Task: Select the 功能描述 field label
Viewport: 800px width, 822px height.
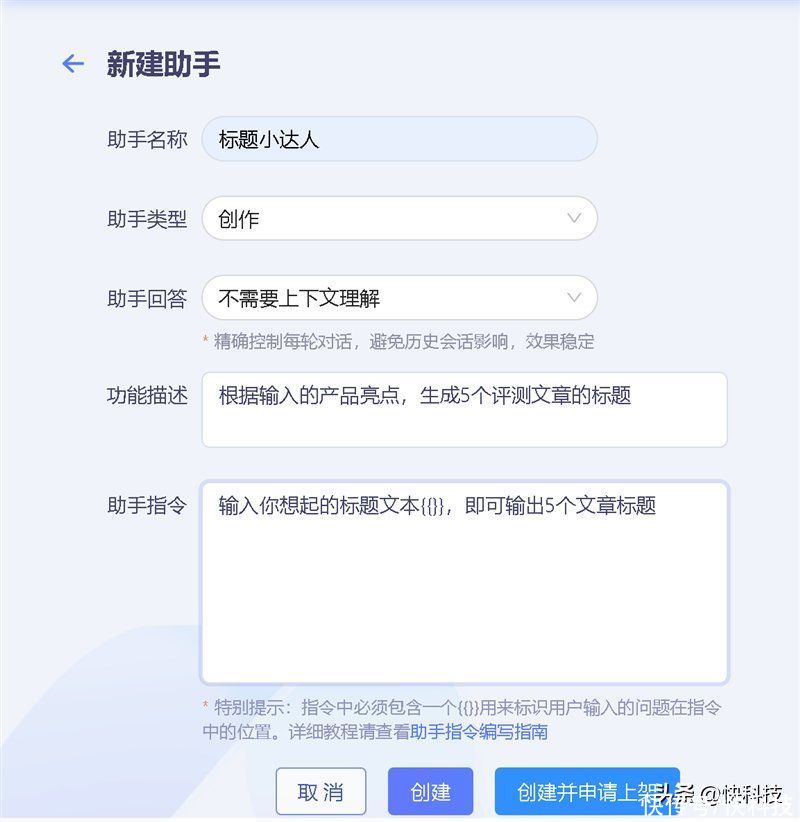Action: (x=147, y=395)
